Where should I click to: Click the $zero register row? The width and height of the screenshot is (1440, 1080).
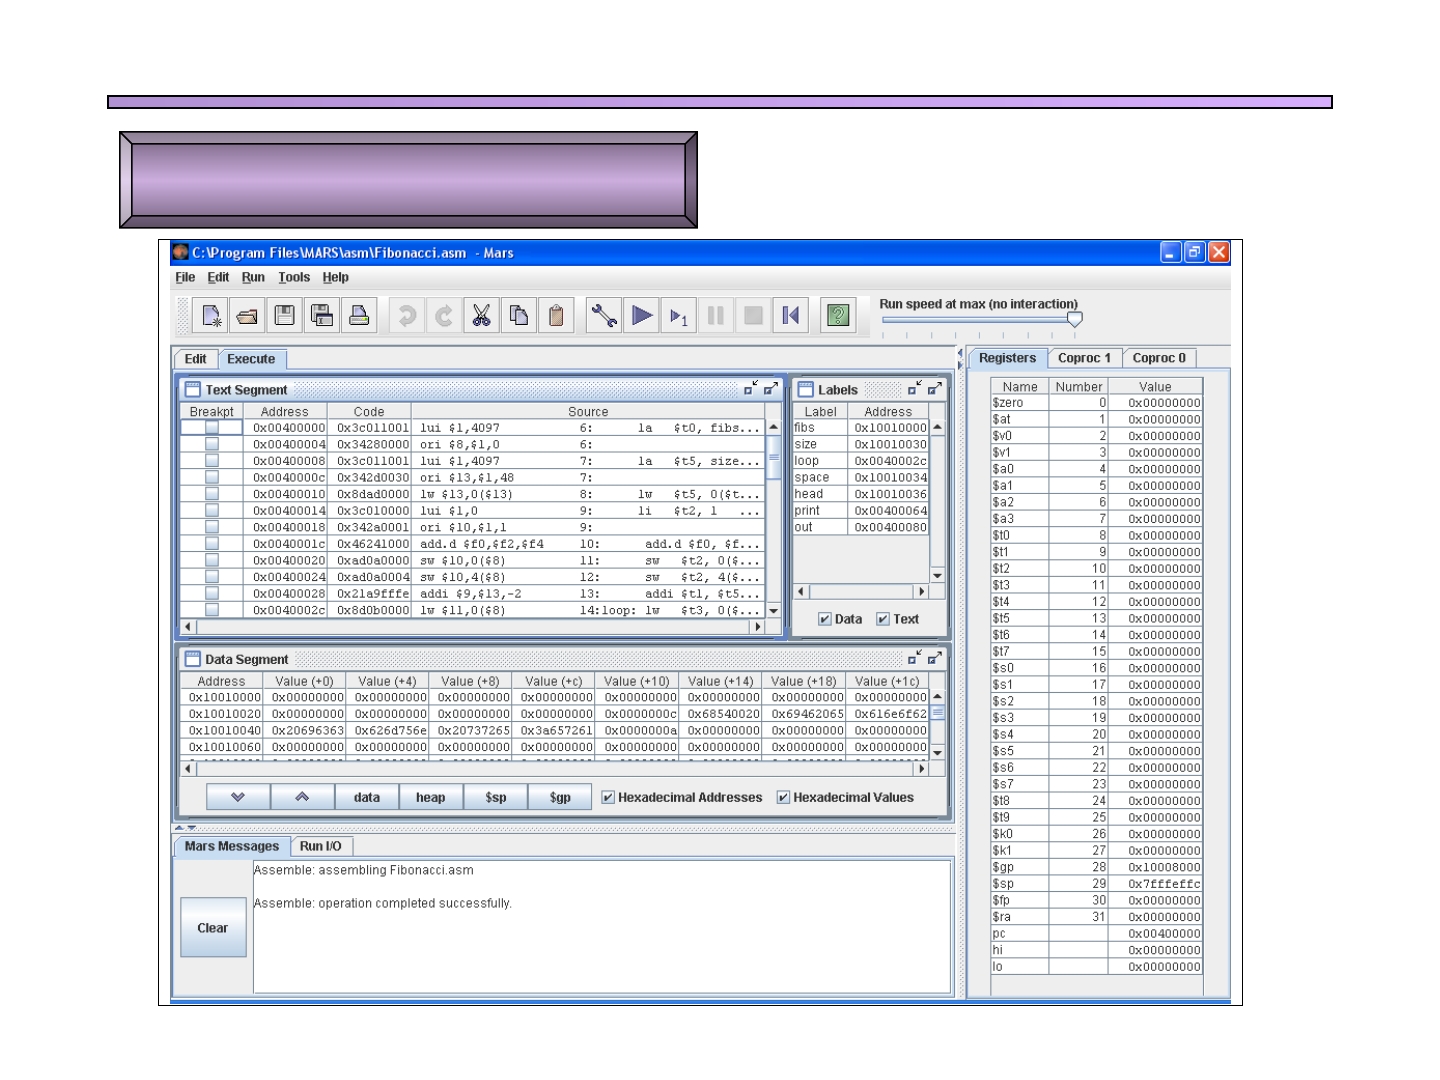coord(1096,403)
